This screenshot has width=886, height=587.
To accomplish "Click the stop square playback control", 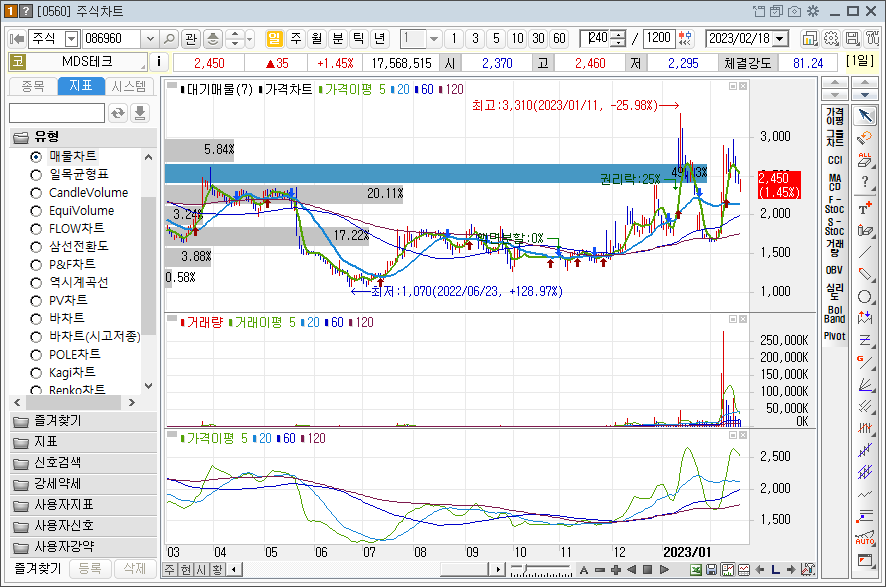I will (648, 569).
